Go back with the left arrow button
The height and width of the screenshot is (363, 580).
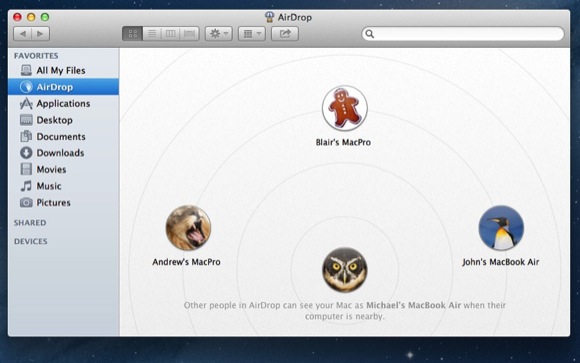click(23, 34)
